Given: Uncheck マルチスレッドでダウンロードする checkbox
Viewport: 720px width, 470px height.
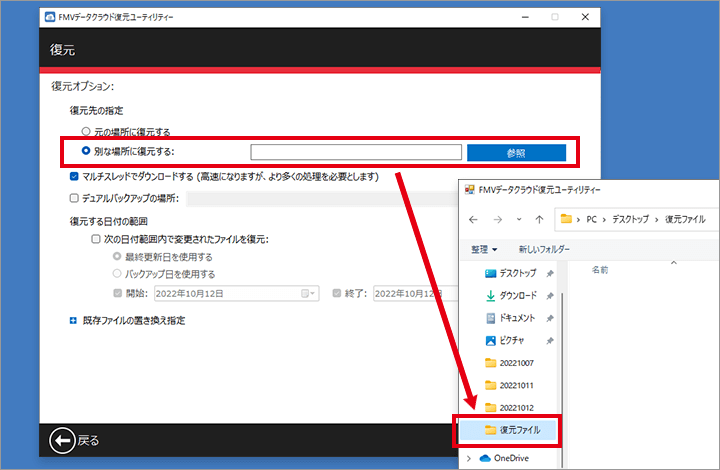Looking at the screenshot, I should tap(74, 176).
